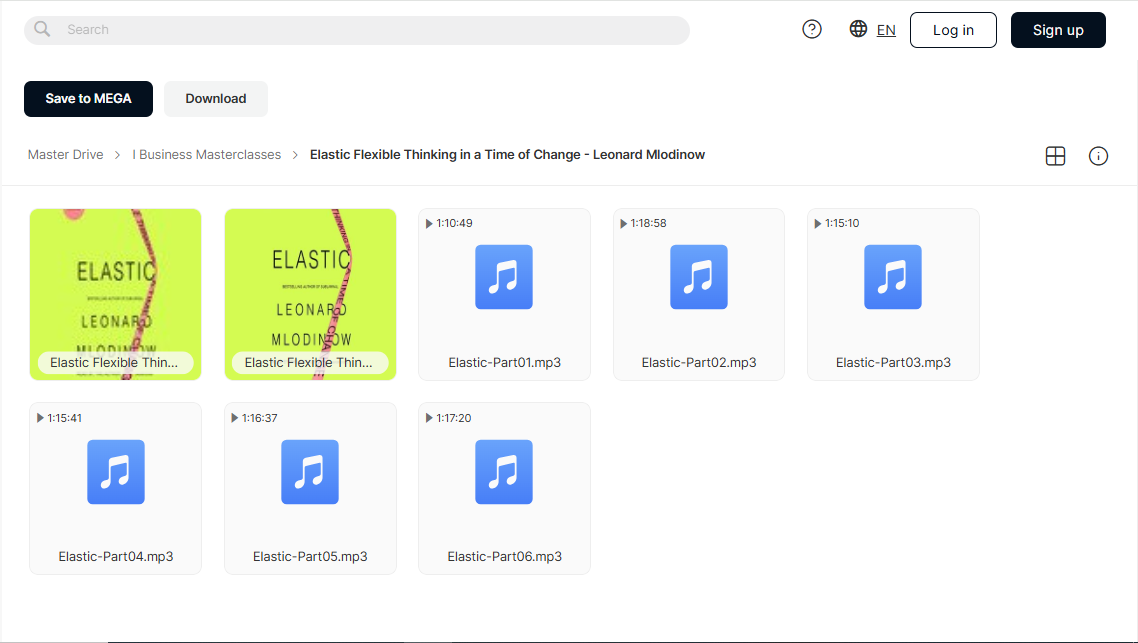This screenshot has width=1138, height=643.
Task: Click the 1:16:37 play duration badge
Action: pos(254,418)
